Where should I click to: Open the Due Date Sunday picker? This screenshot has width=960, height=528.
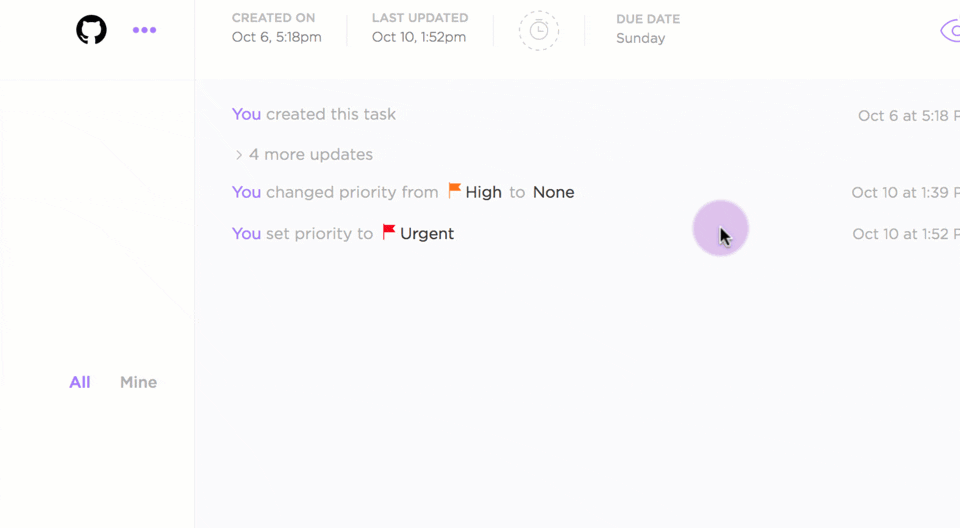640,38
